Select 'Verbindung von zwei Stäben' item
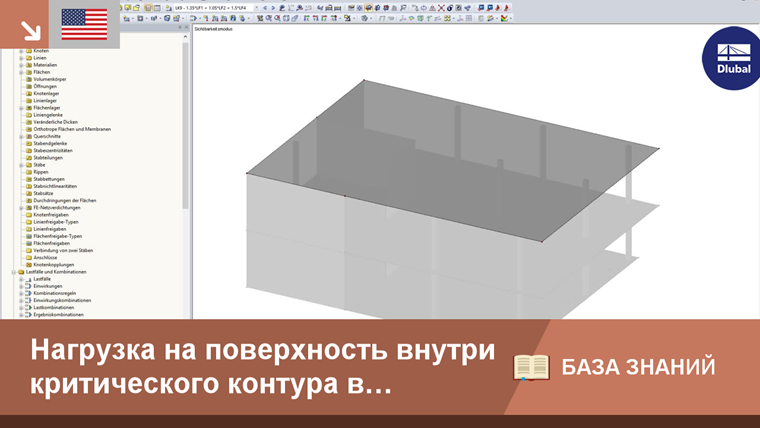760x428 pixels. click(x=63, y=251)
